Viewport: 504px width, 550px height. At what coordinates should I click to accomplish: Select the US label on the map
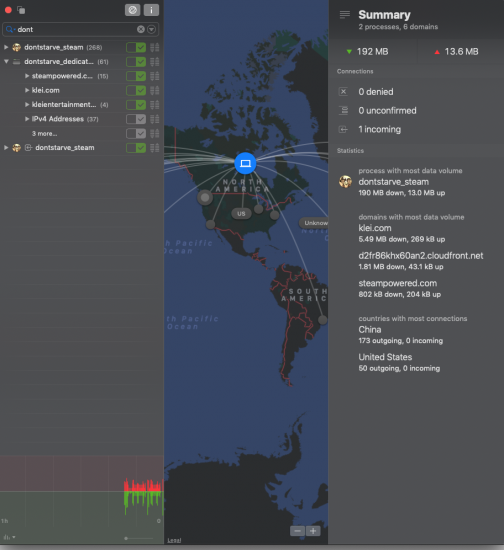coord(241,214)
